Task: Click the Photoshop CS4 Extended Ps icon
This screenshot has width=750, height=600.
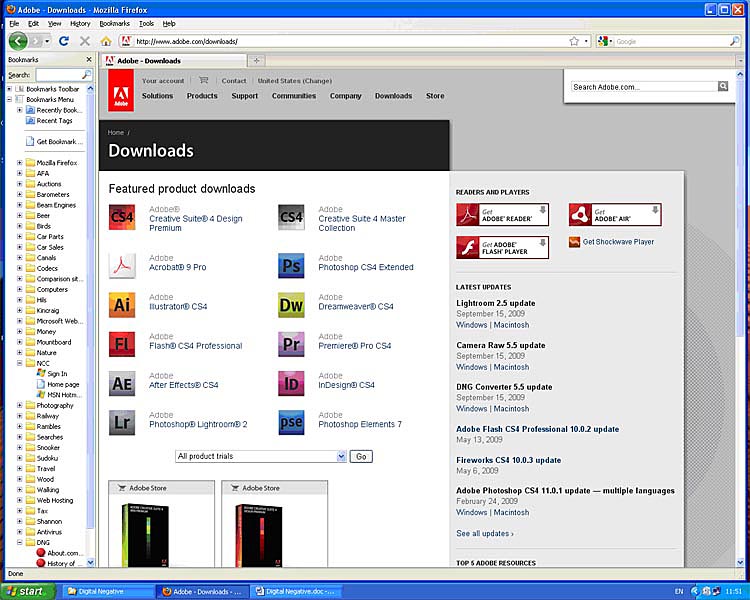Action: [290, 265]
